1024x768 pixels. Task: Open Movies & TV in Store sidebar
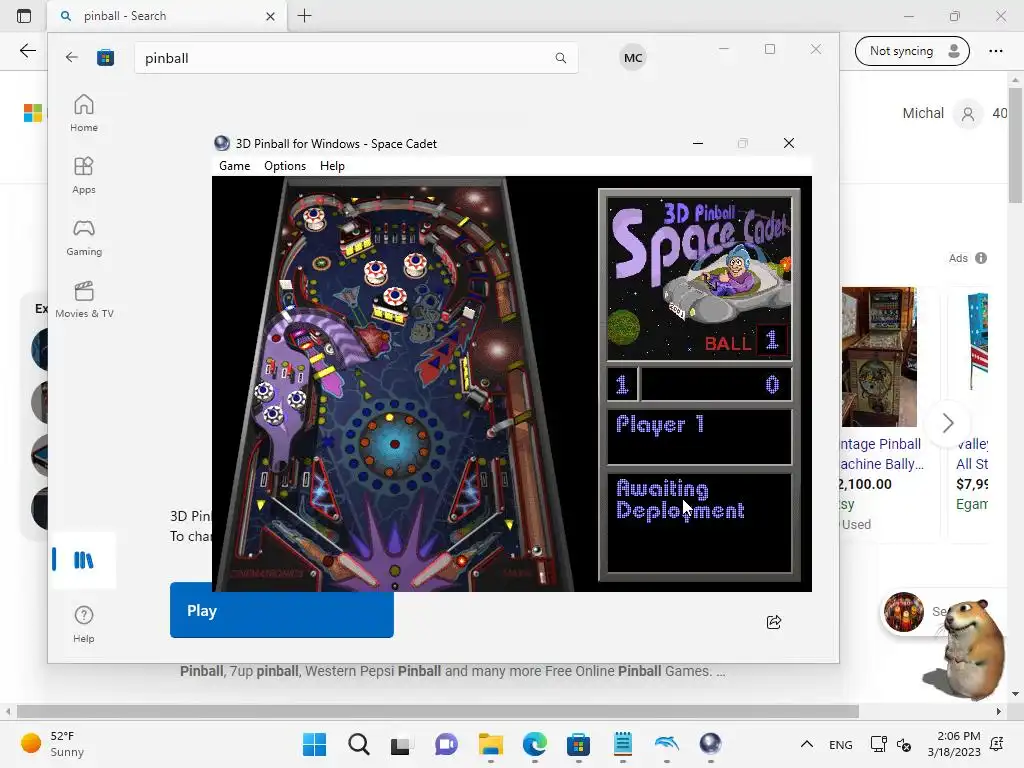pyautogui.click(x=84, y=299)
